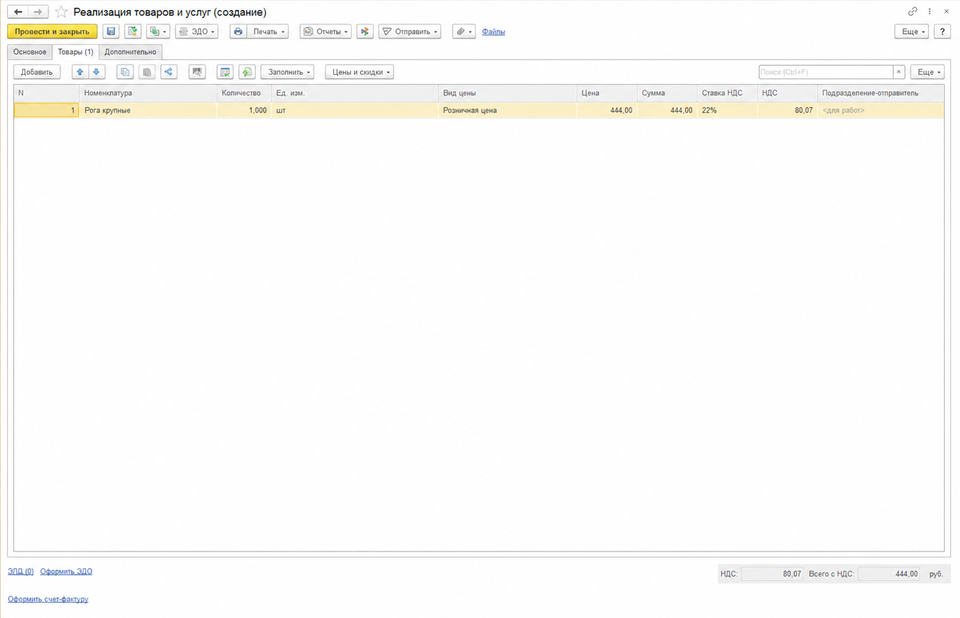The image size is (960, 618).
Task: Move row up with blue up arrow
Action: click(80, 72)
